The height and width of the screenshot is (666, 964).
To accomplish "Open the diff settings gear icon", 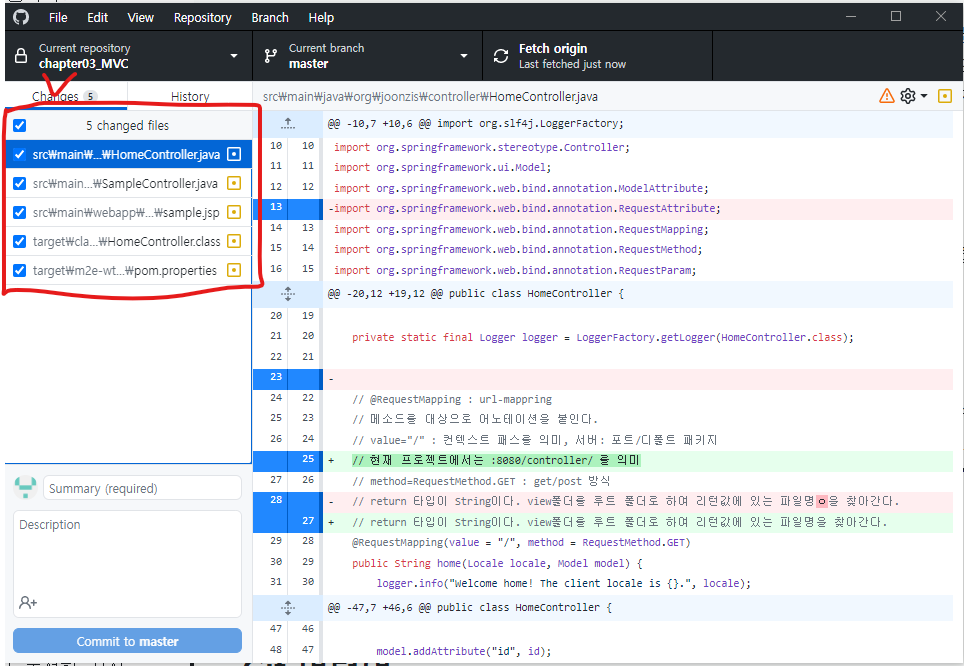I will point(907,96).
